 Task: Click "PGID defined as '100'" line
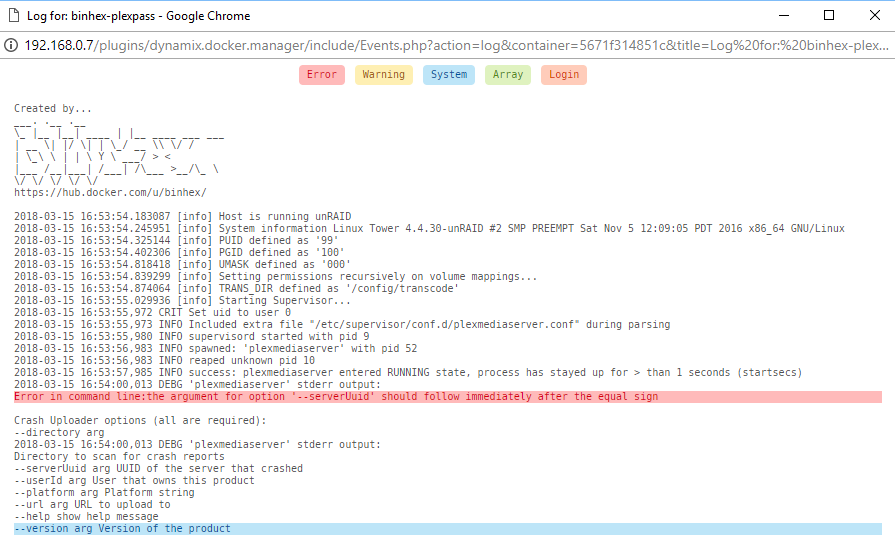[x=179, y=252]
